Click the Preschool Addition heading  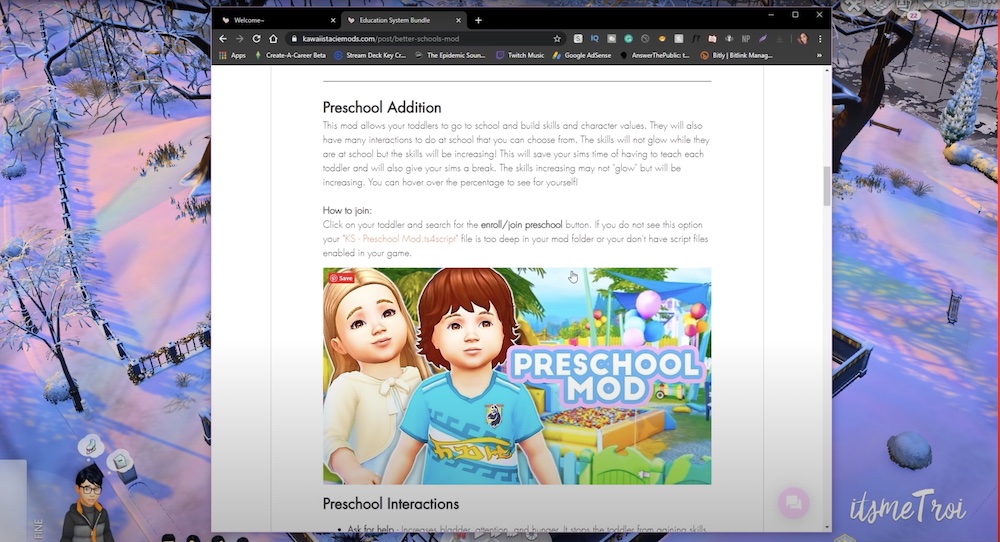(382, 107)
